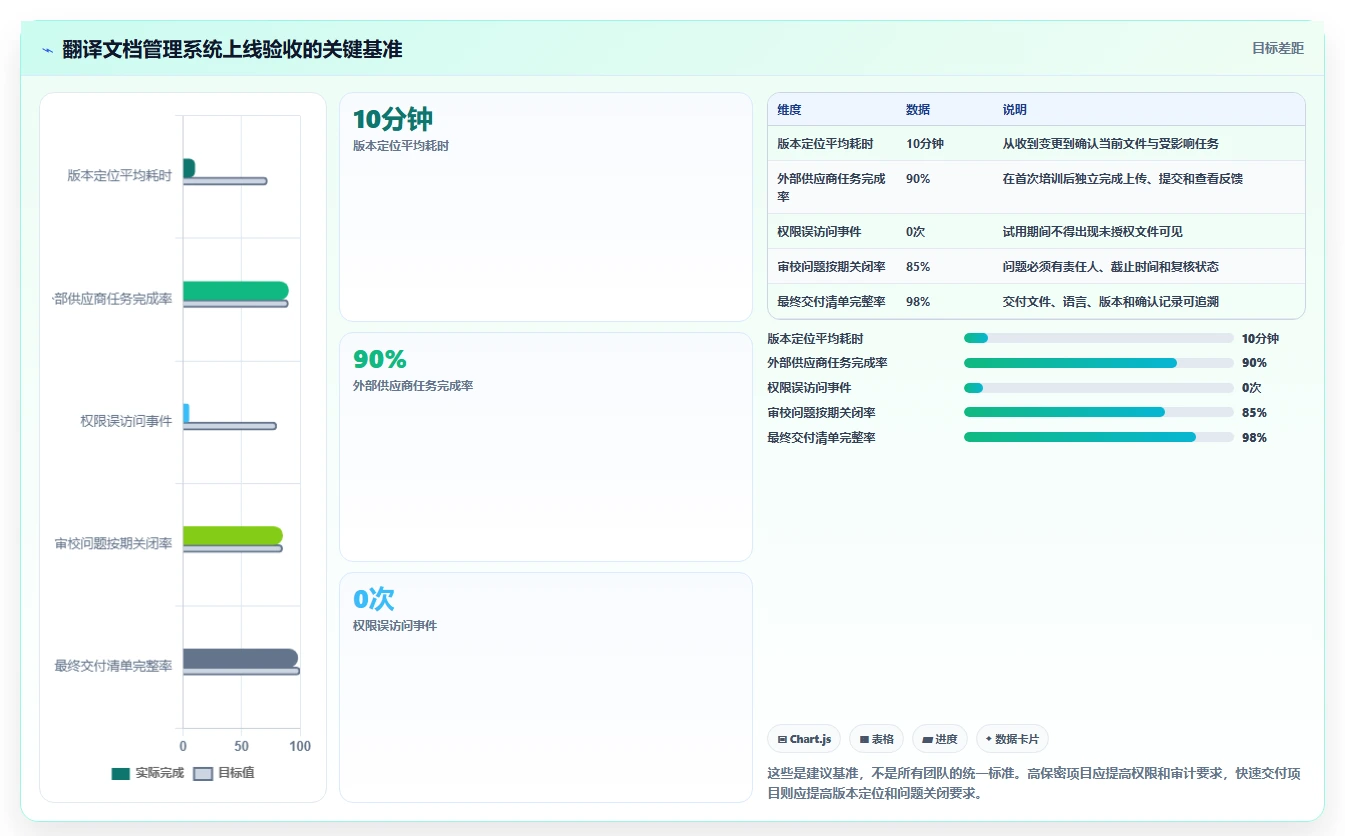Click the 权限误访问事件 target value bar
This screenshot has height=836, width=1345.
point(229,426)
